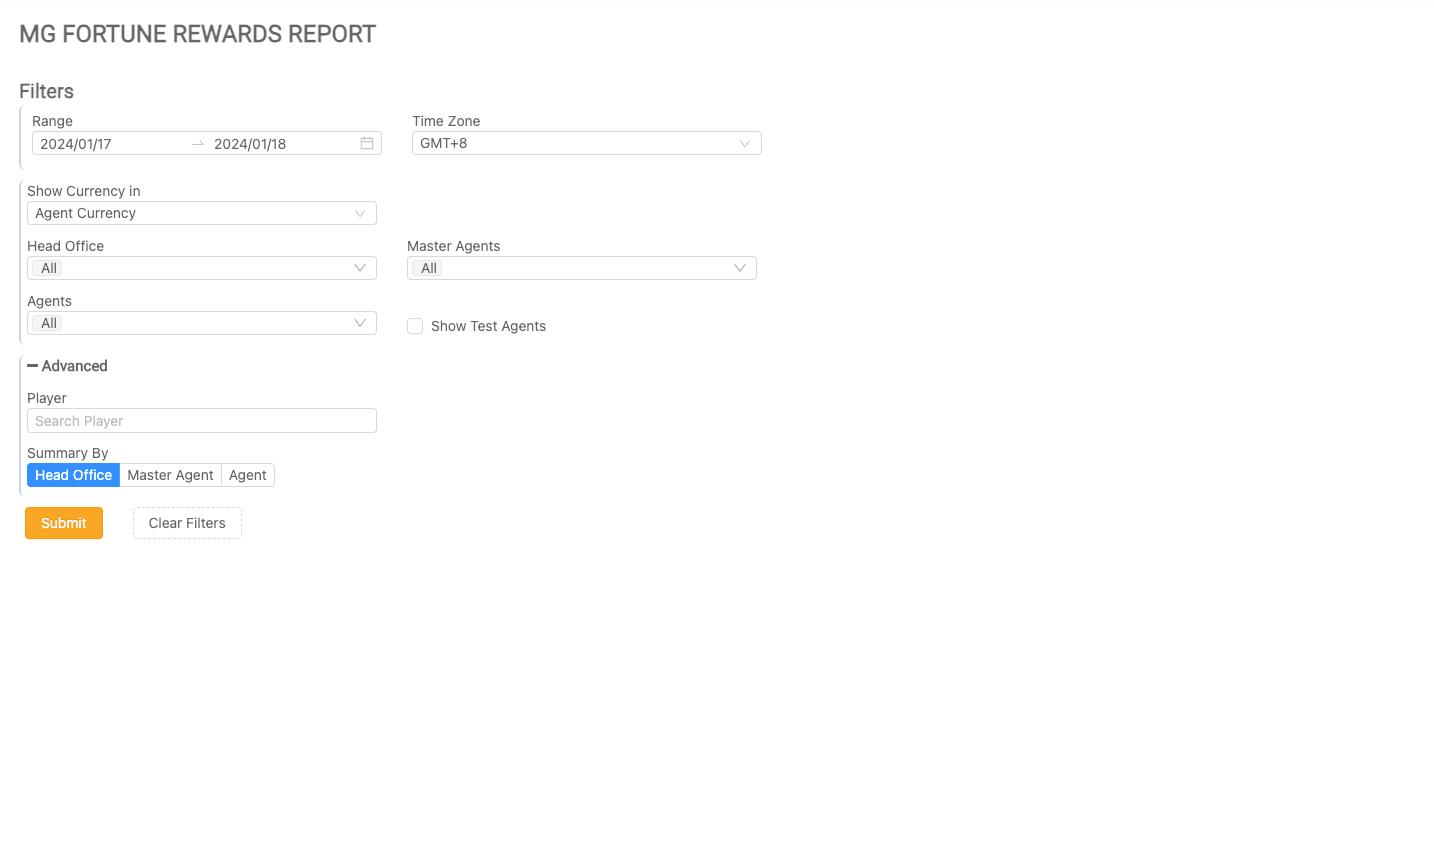1434x862 pixels.
Task: Click the Master Agents dropdown chevron
Action: coord(740,268)
